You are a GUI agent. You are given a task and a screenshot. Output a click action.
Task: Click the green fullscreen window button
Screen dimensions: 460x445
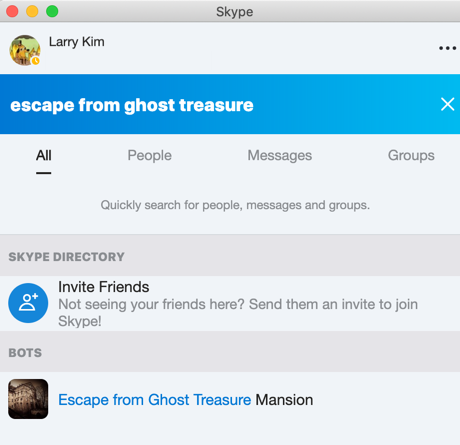click(52, 11)
